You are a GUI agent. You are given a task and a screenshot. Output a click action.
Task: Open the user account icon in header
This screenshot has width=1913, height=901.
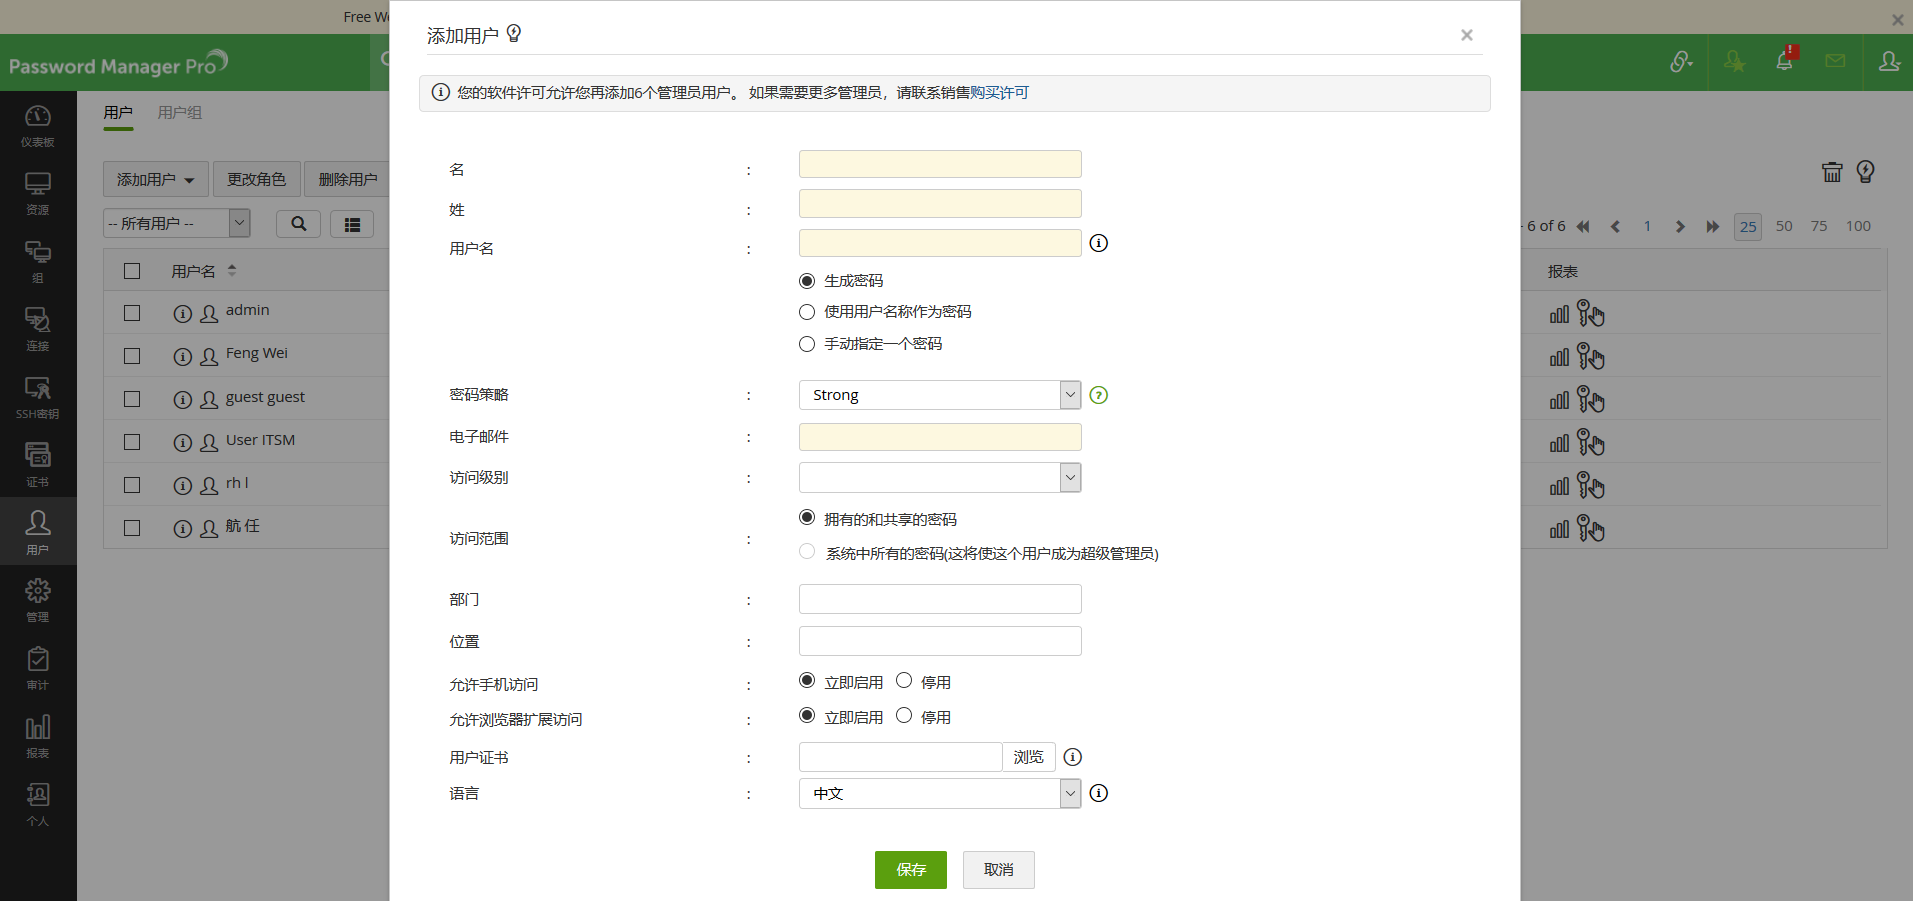click(x=1889, y=61)
